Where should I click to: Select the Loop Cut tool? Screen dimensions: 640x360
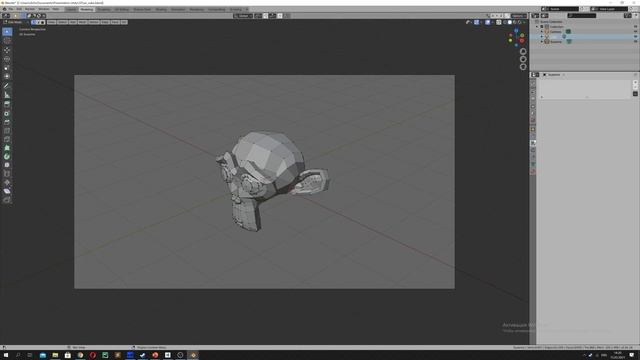(x=7, y=139)
